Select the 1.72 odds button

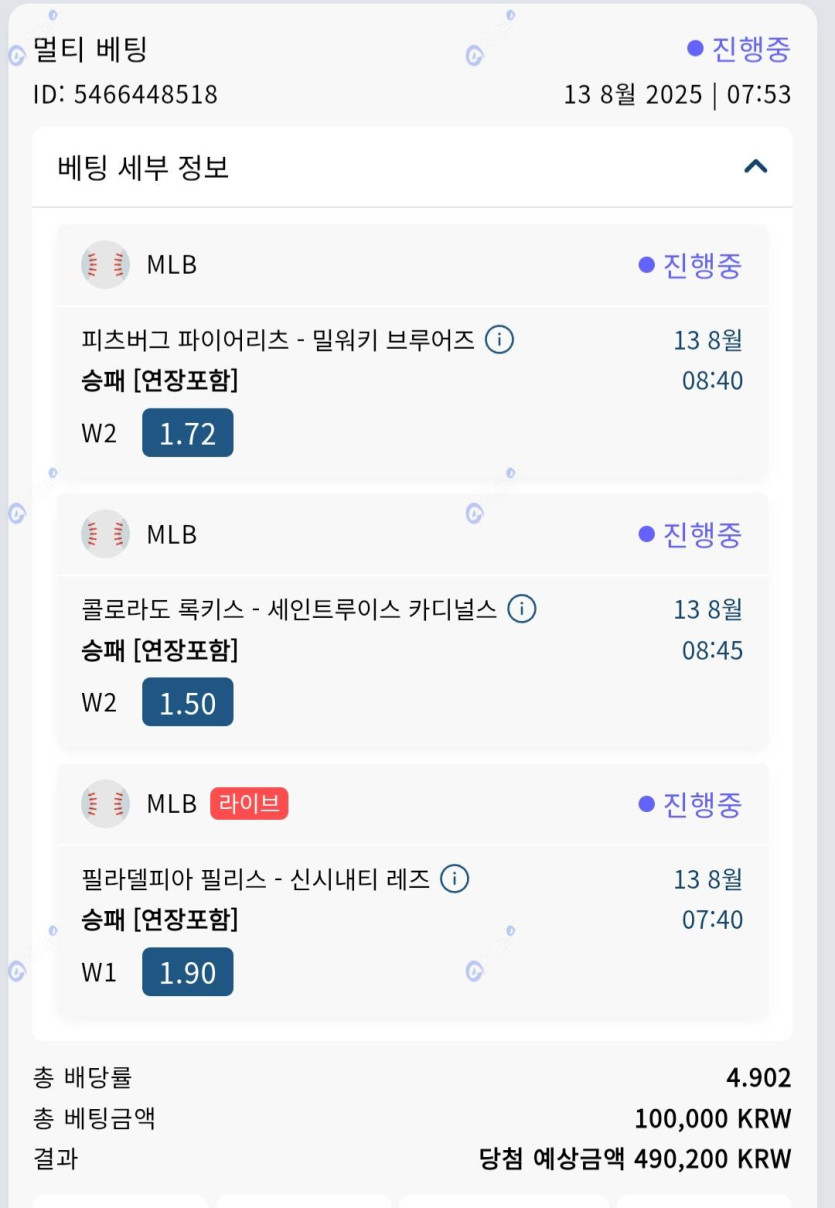[x=187, y=433]
